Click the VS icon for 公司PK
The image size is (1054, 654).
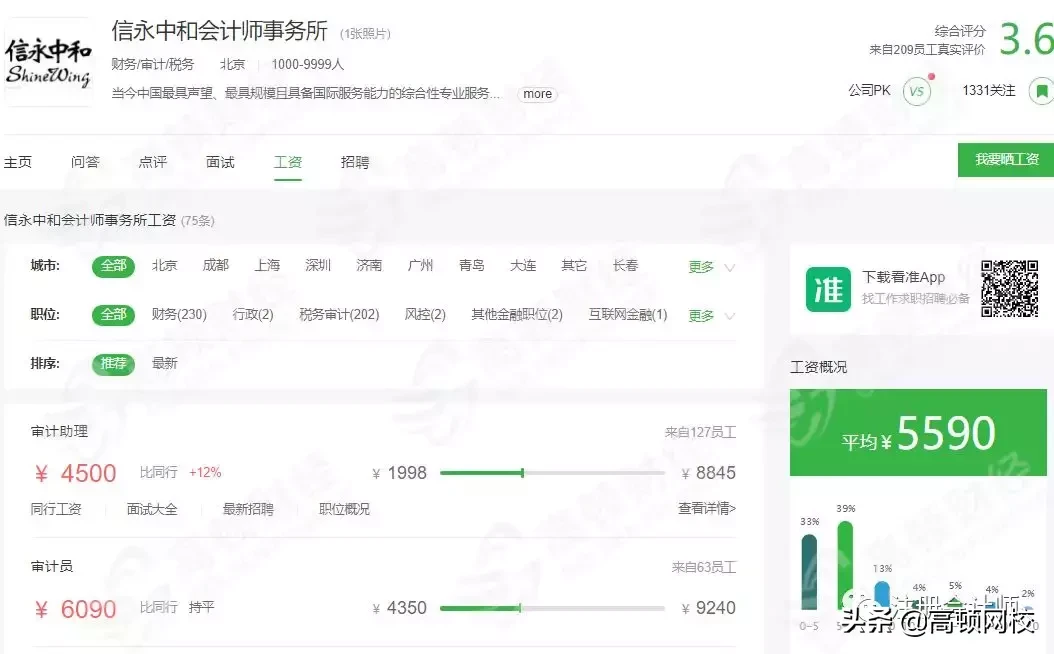pyautogui.click(x=916, y=90)
